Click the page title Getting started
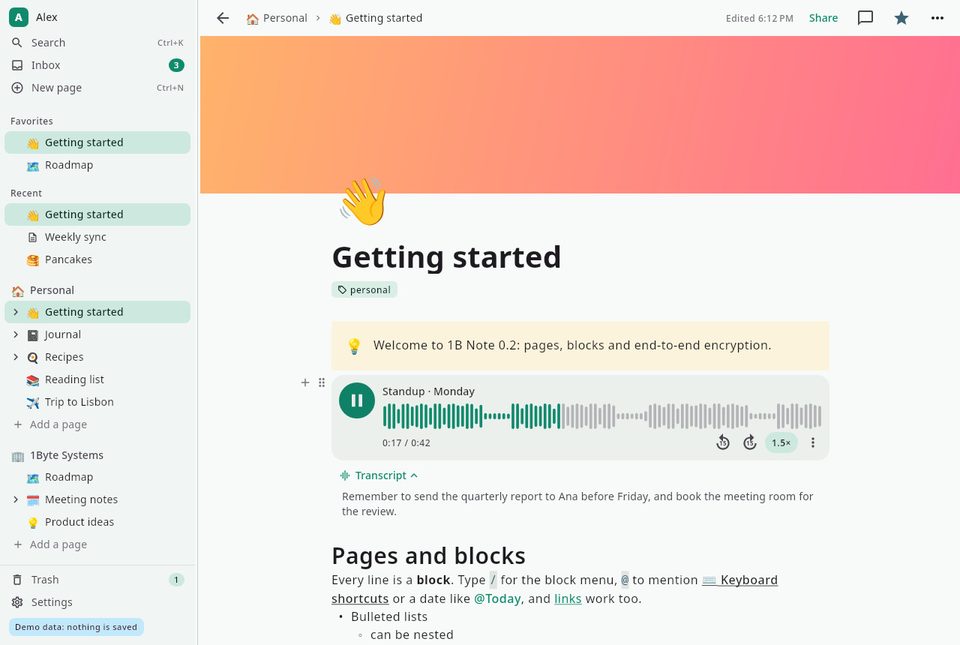The height and width of the screenshot is (645, 960). tap(446, 257)
